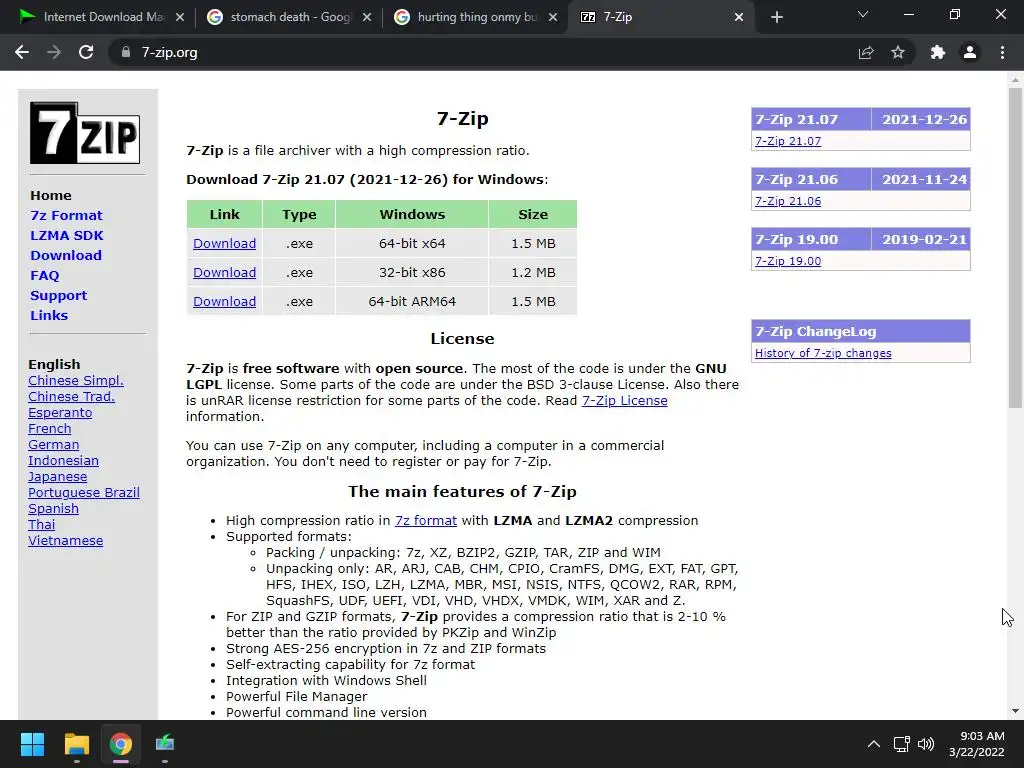Open the clock showing 9:03 AM
Screen dimensions: 1024x768
[976, 744]
